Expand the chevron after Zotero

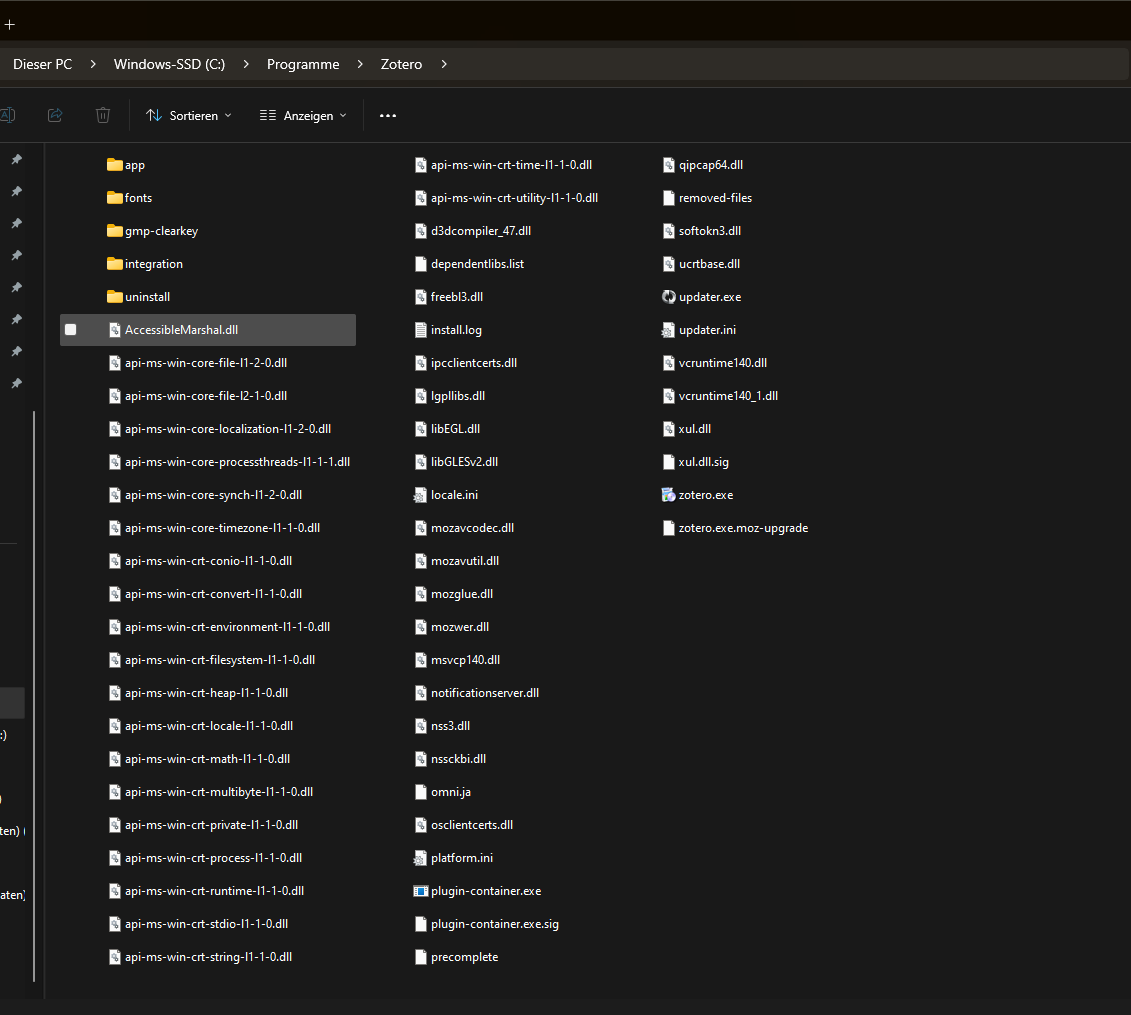(x=444, y=64)
